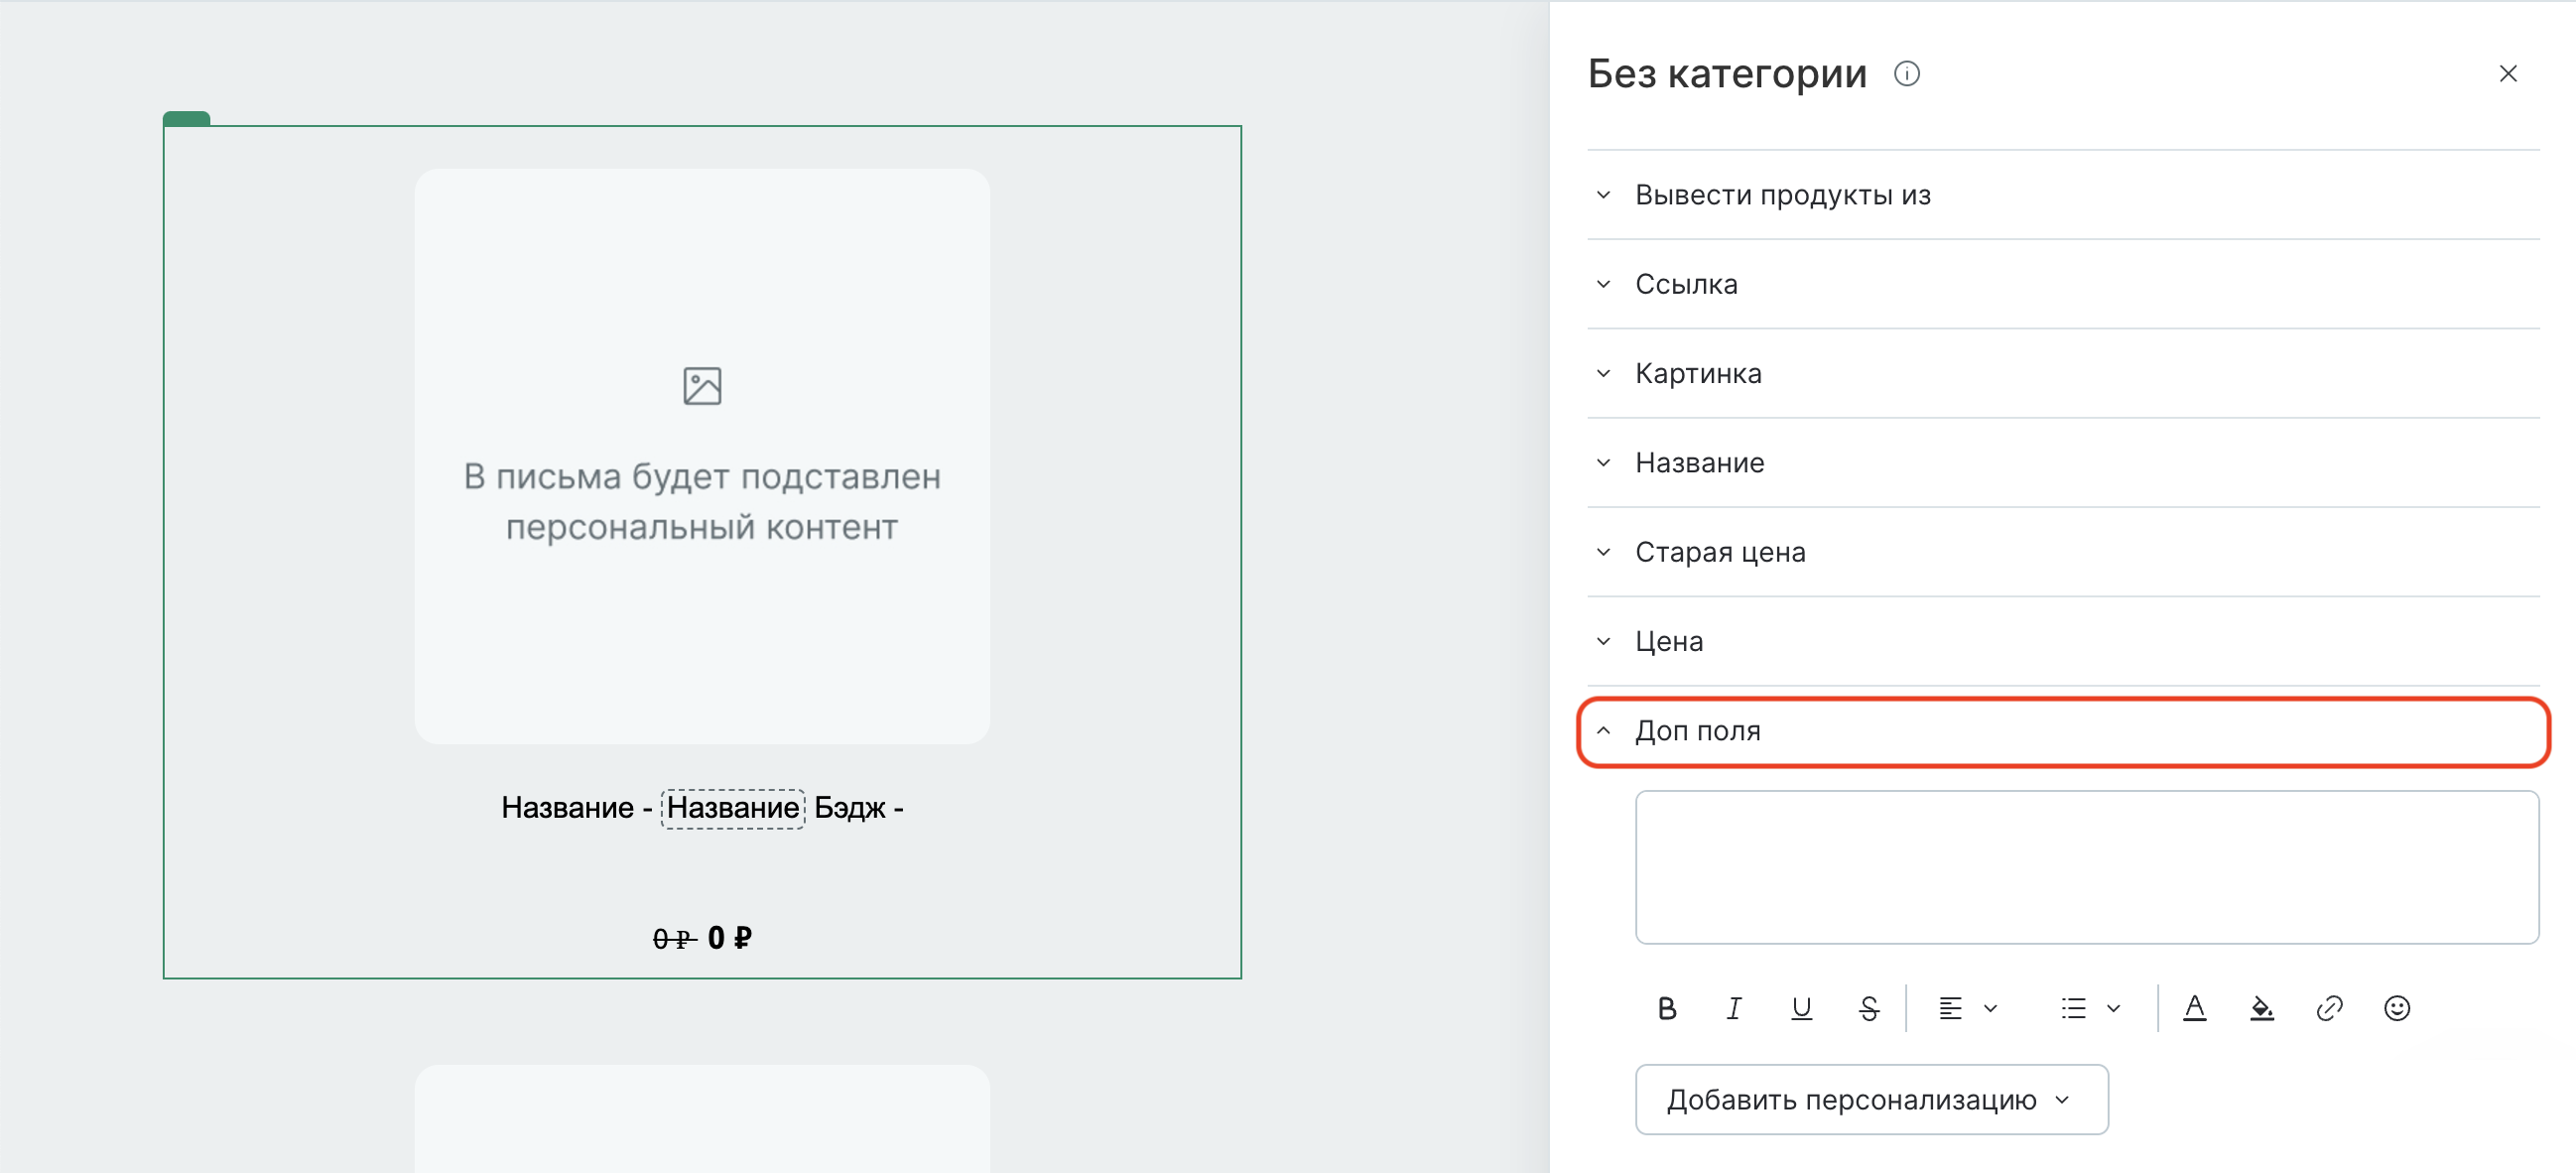The width and height of the screenshot is (2576, 1173).
Task: Collapse the Доп поля section
Action: point(2062,731)
